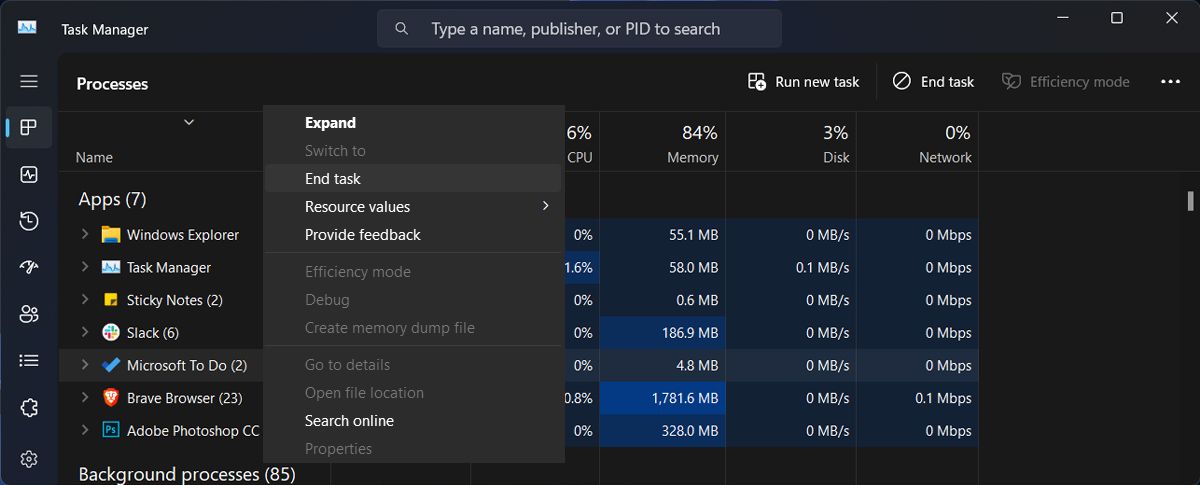Click the process search input field
The image size is (1200, 485).
590,29
